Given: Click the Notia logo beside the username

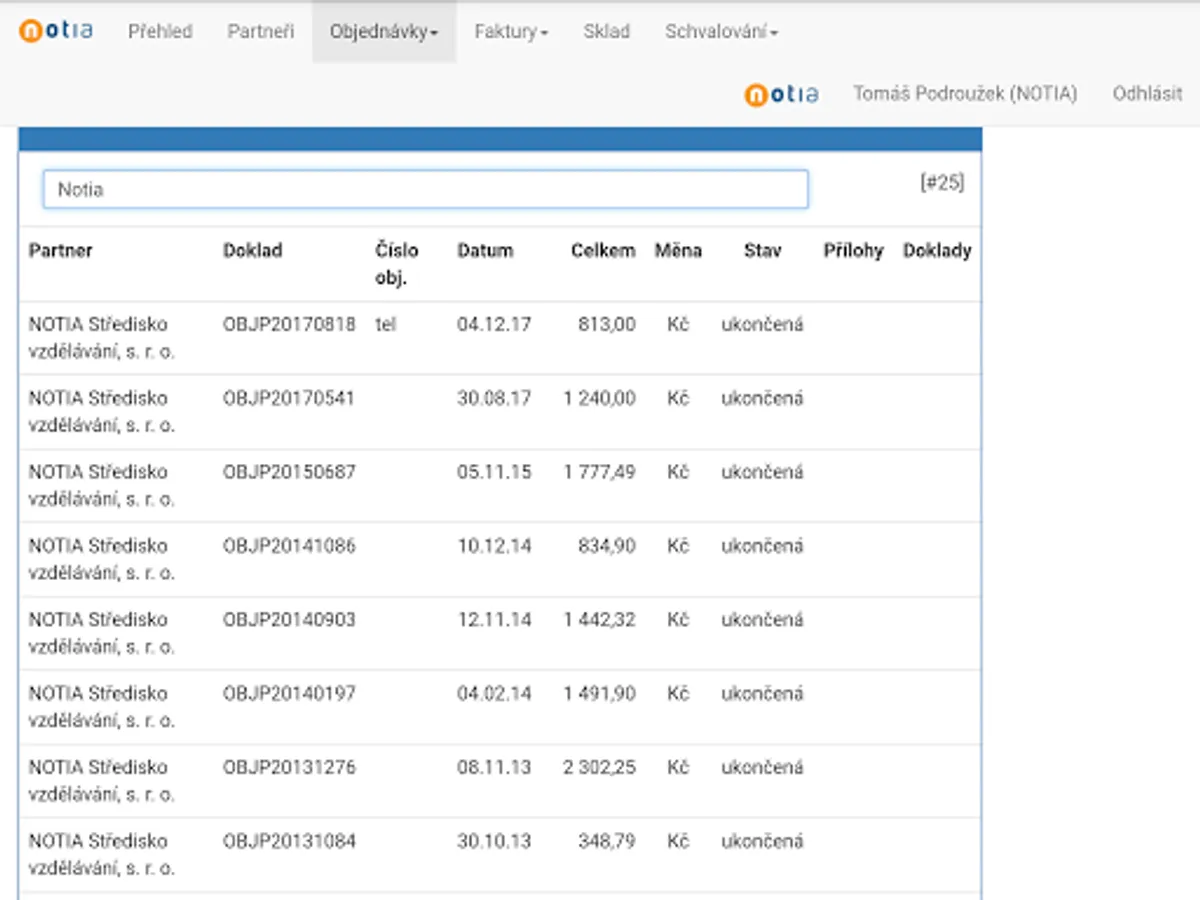Looking at the screenshot, I should click(x=781, y=93).
